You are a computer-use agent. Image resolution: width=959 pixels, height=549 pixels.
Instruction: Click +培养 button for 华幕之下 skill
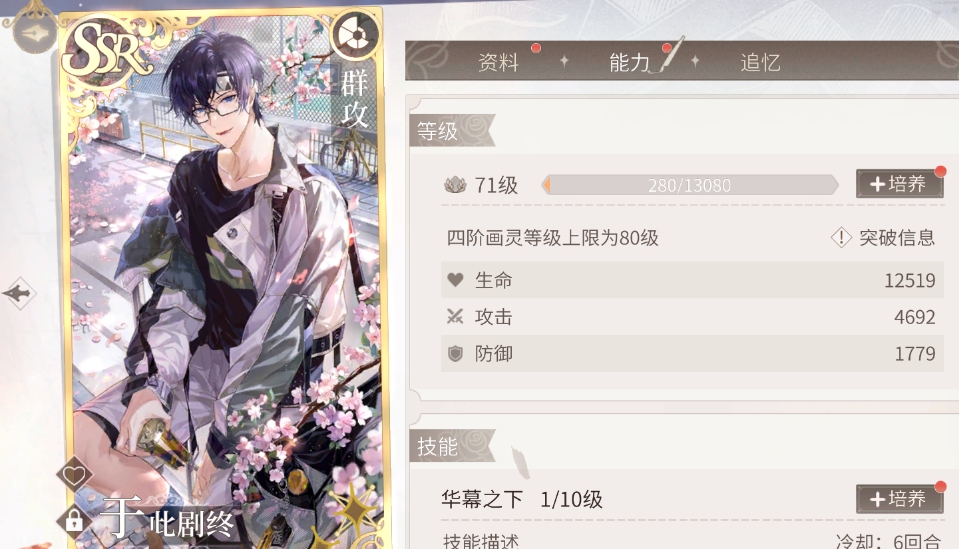point(899,499)
